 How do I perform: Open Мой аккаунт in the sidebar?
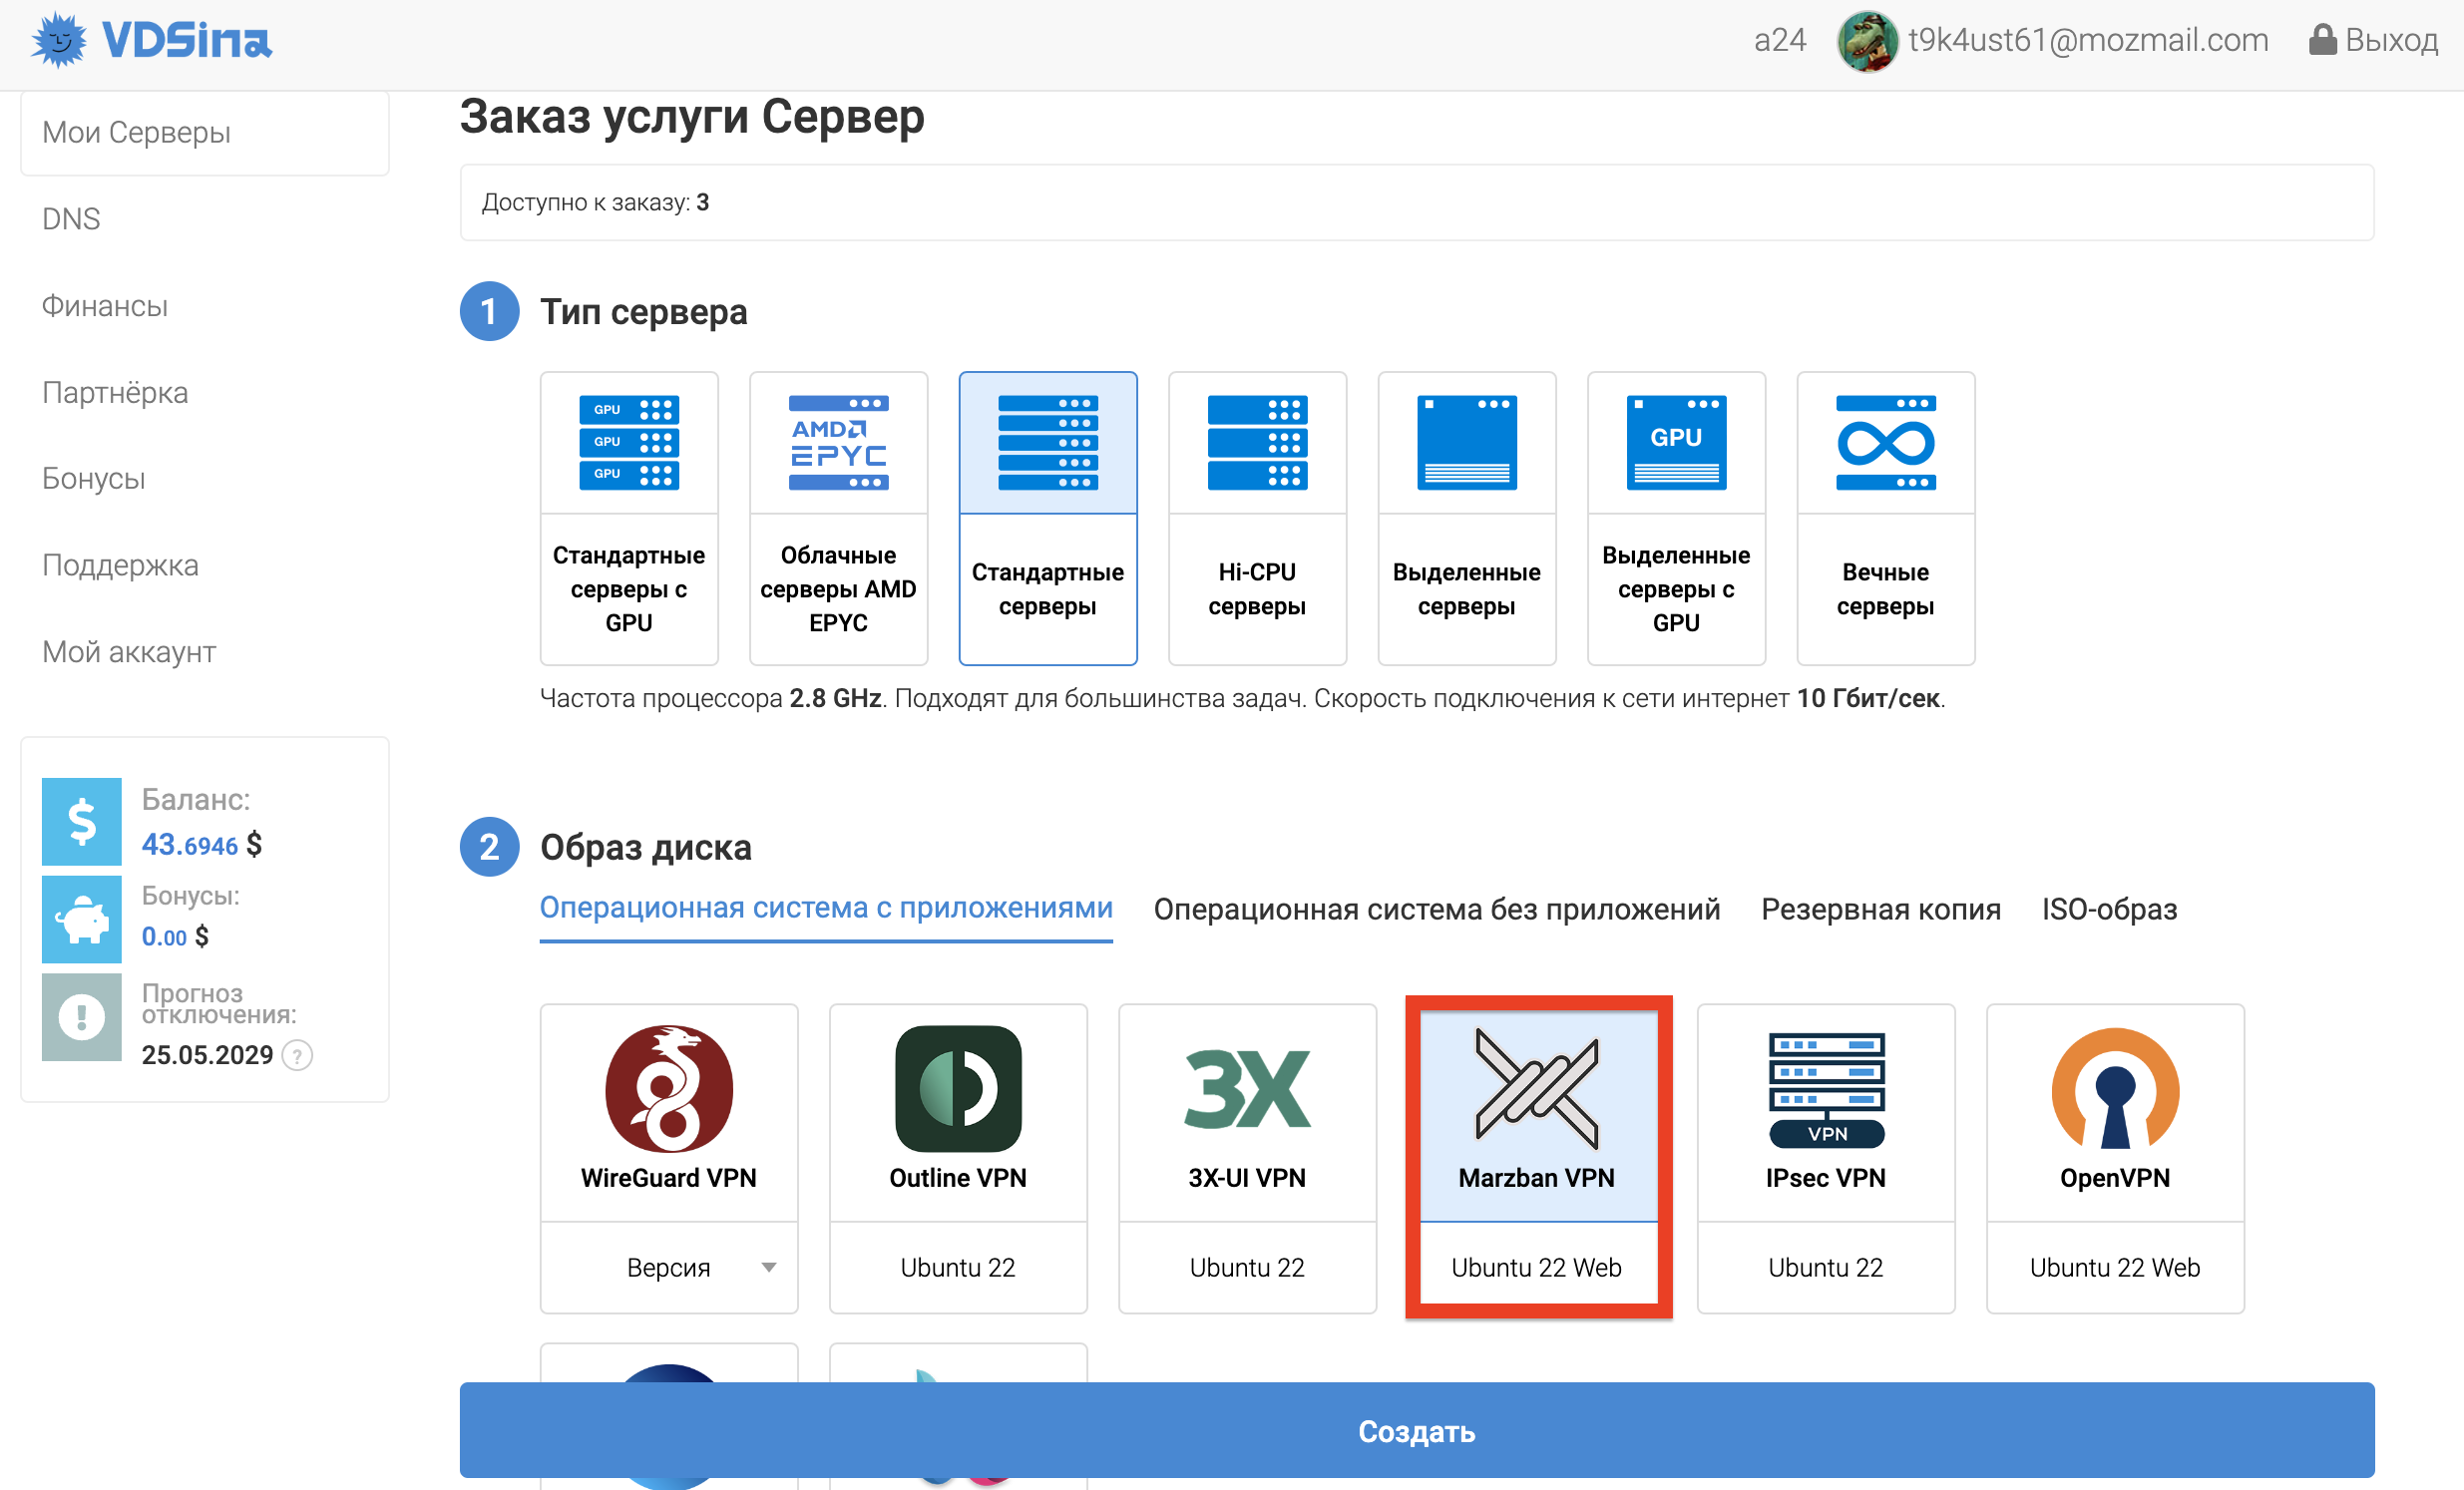click(x=129, y=652)
